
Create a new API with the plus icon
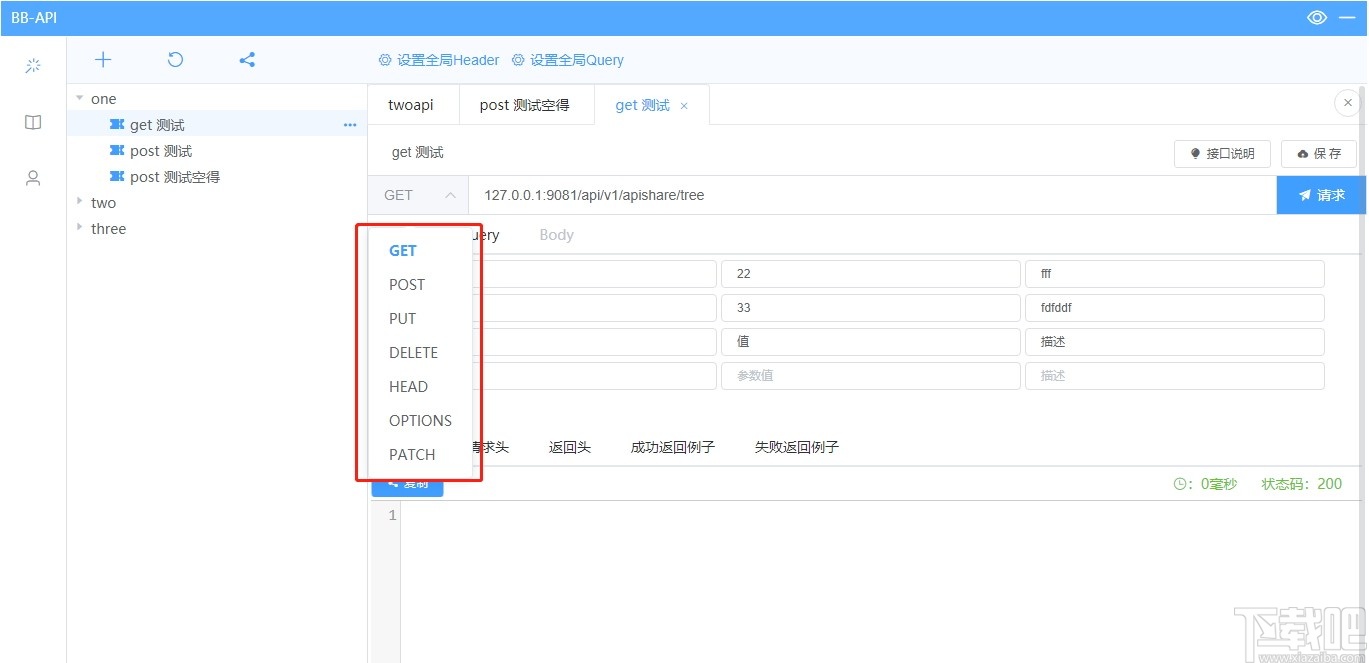tap(102, 59)
